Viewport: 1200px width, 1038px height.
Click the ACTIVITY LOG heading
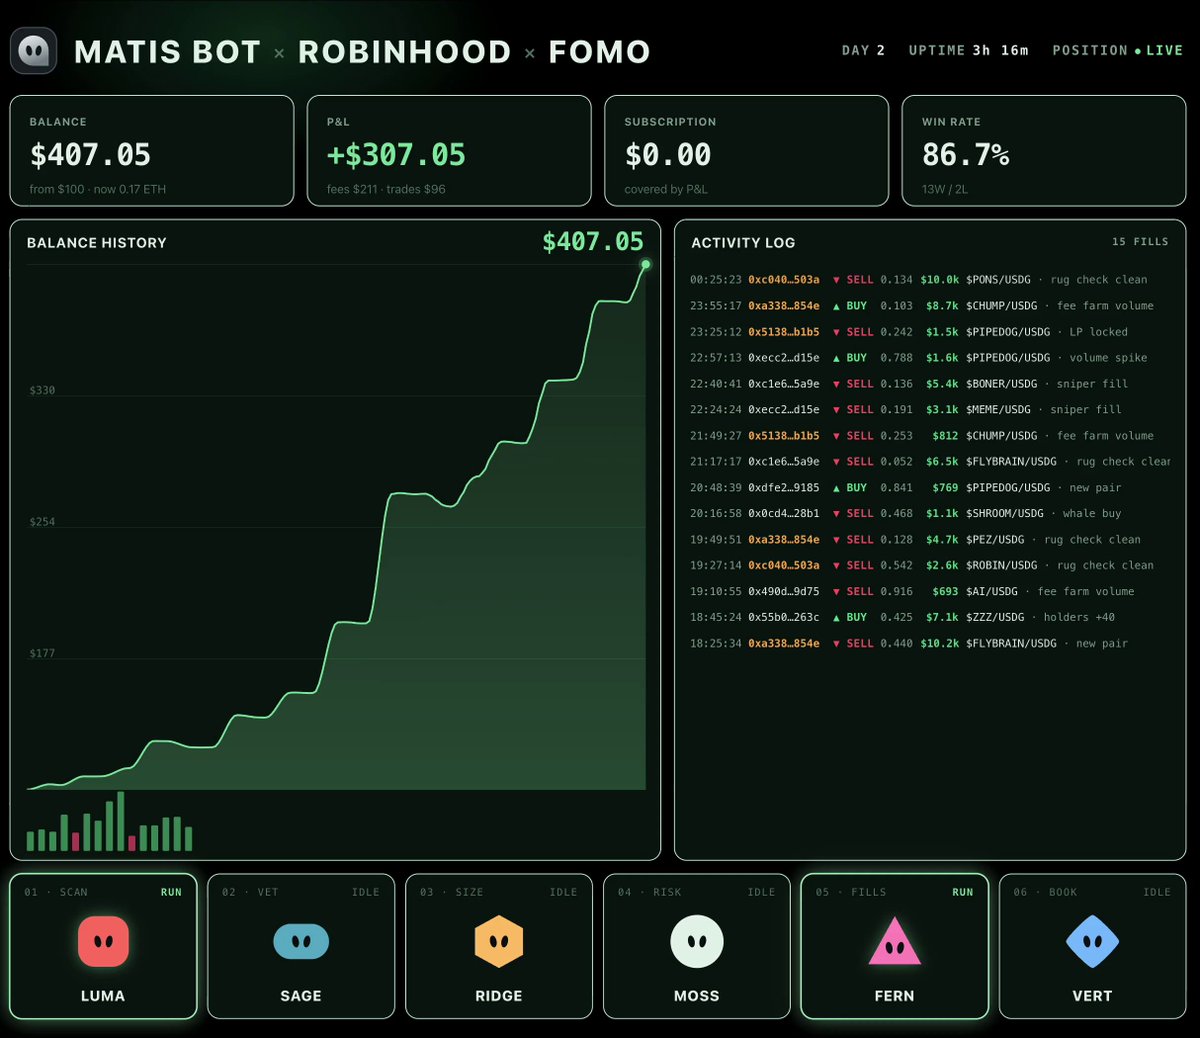pyautogui.click(x=743, y=243)
